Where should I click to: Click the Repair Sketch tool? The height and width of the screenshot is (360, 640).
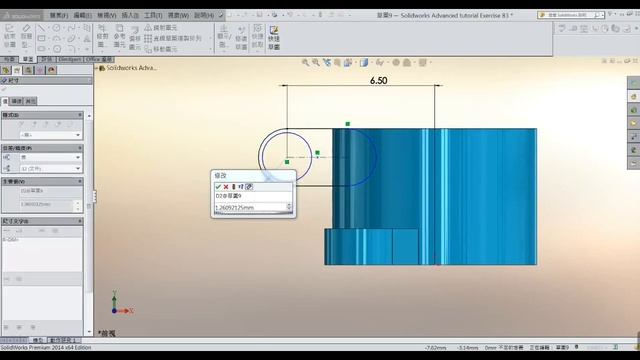point(241,37)
